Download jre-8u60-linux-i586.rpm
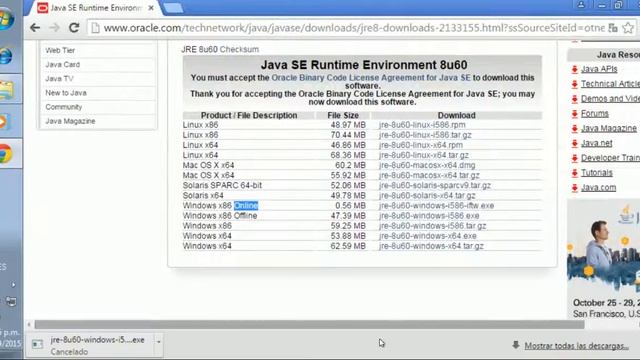Screen dimensions: 640x360 [422, 125]
